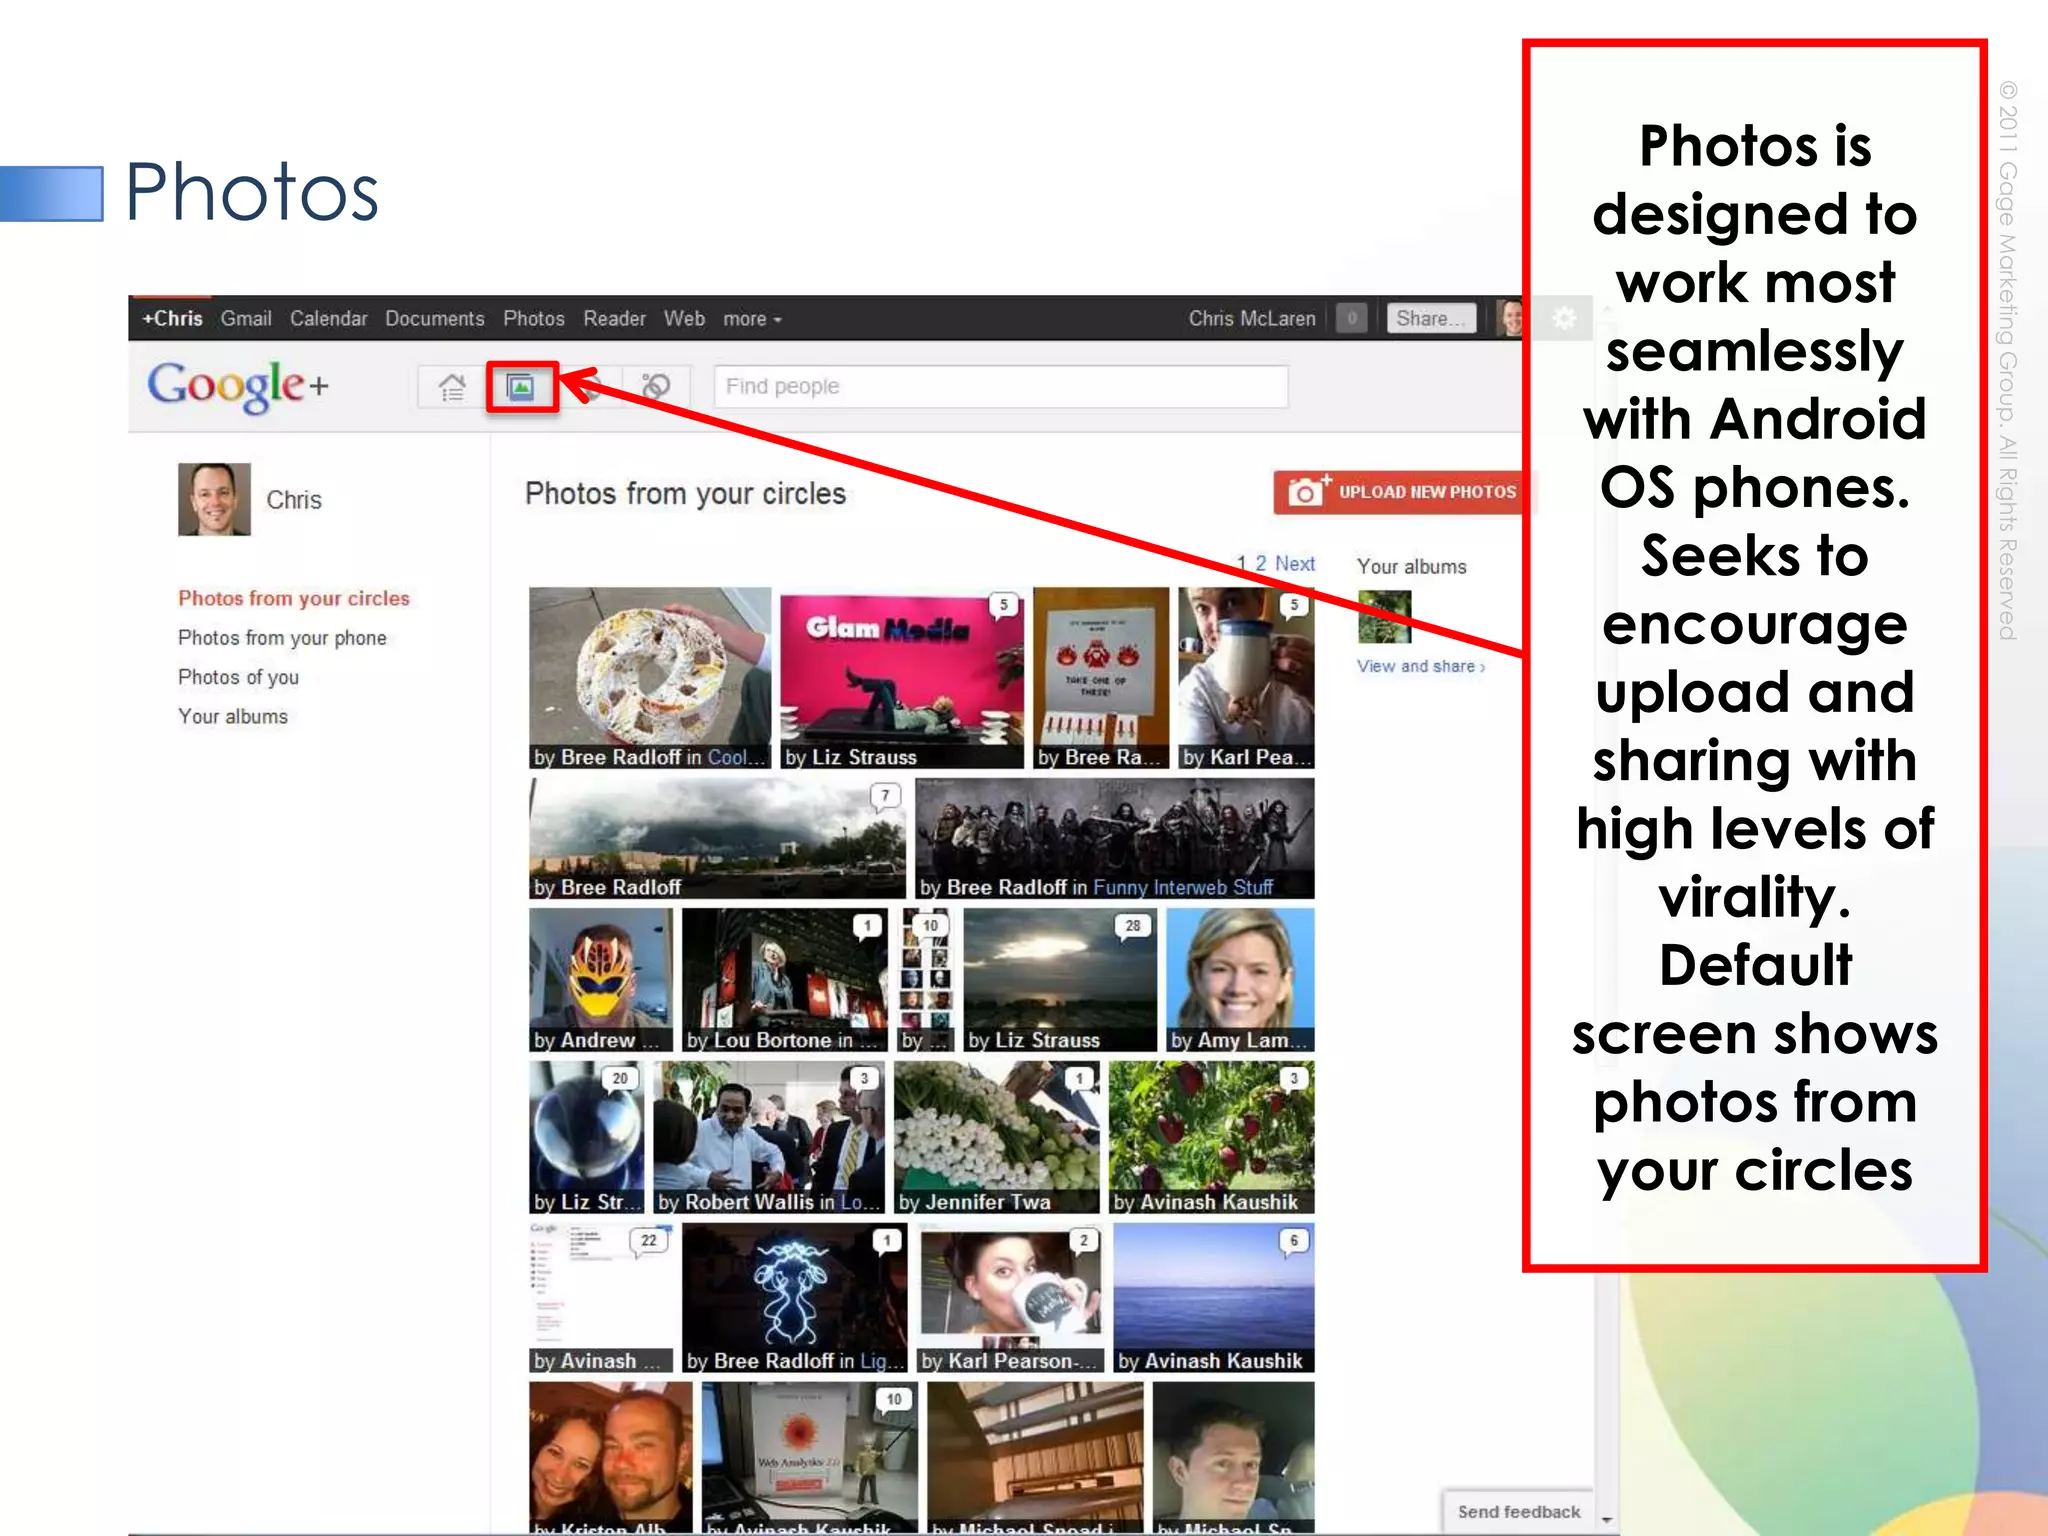
Task: Open the donut photo by Bree Radloff
Action: point(650,678)
